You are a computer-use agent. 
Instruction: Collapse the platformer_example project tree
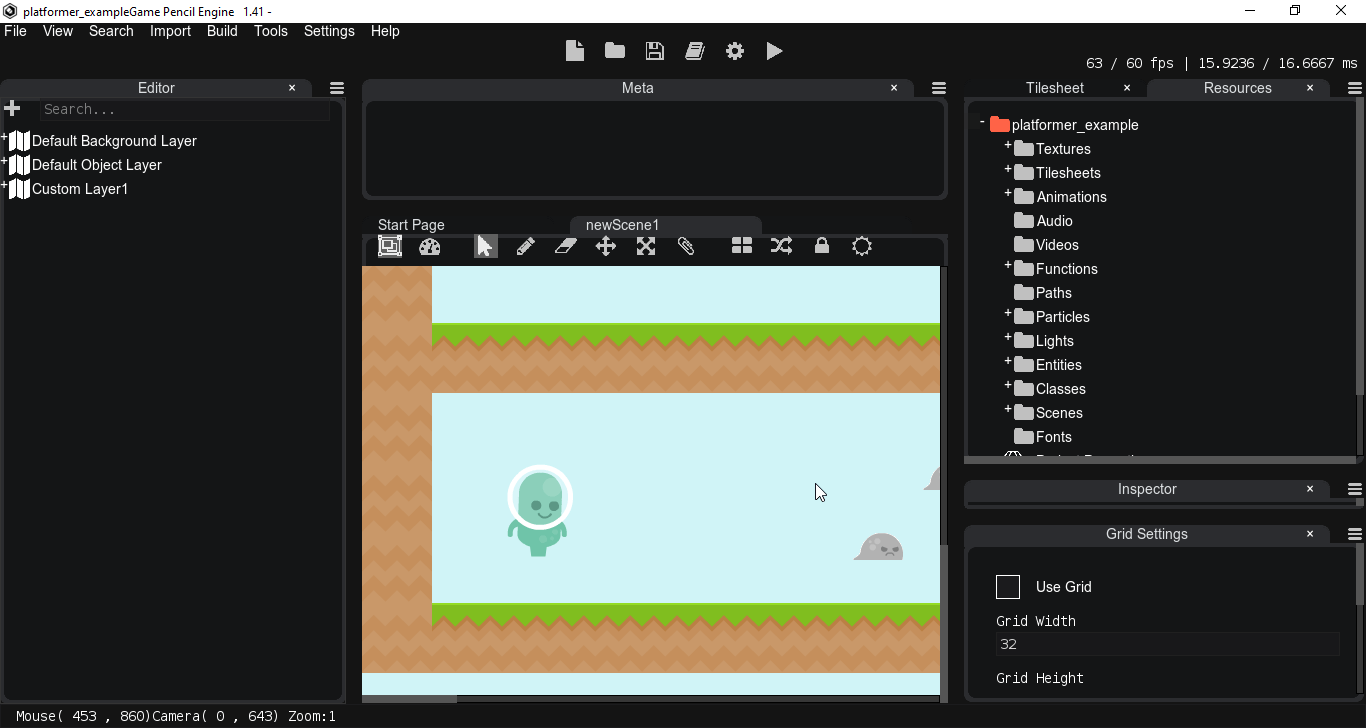(981, 121)
